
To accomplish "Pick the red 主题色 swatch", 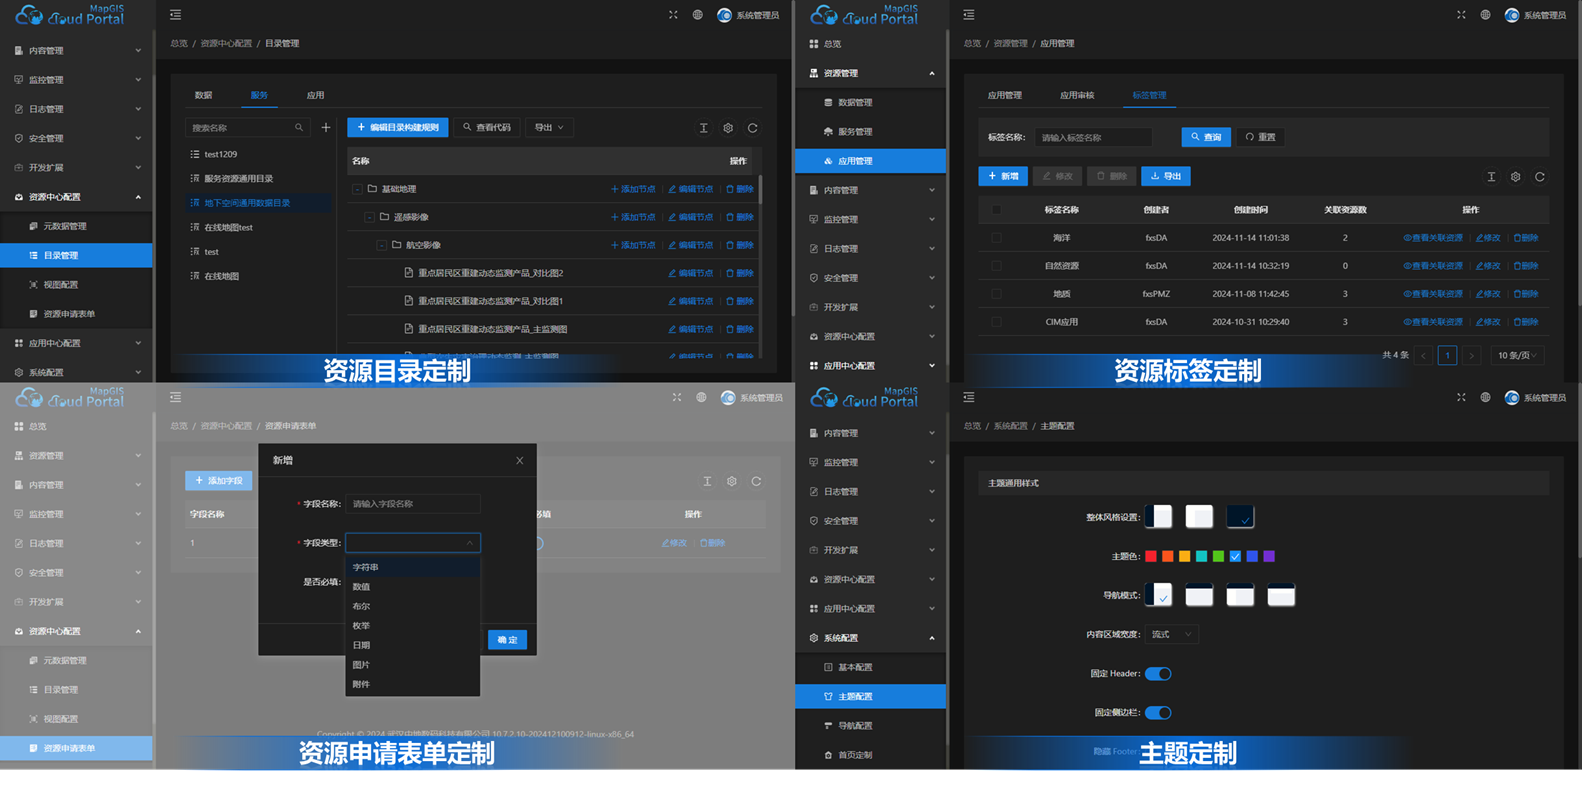I will click(1151, 556).
